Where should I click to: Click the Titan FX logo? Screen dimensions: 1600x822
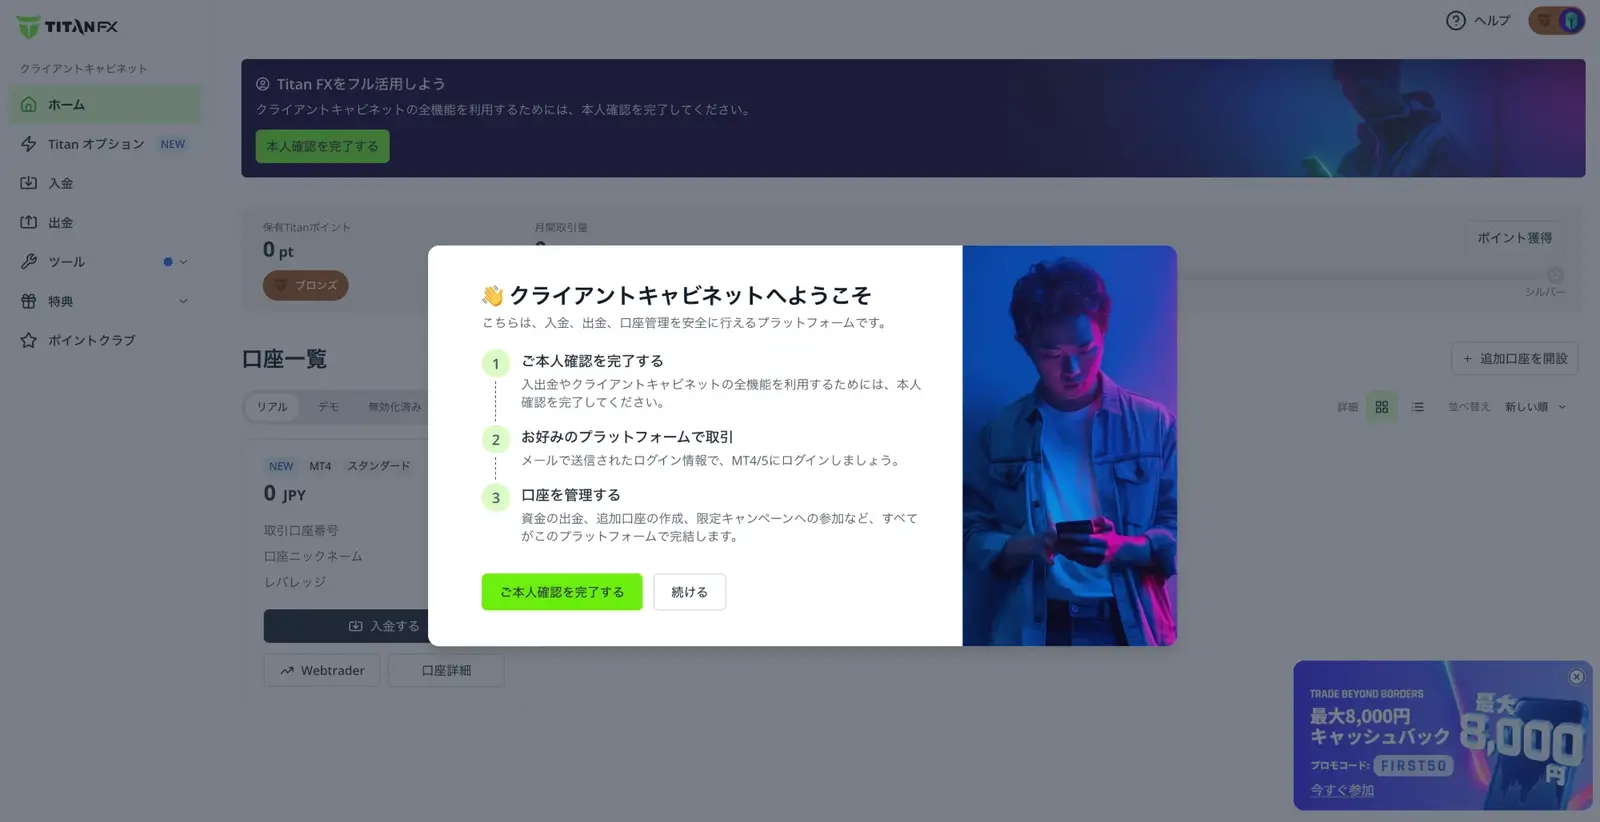point(67,27)
